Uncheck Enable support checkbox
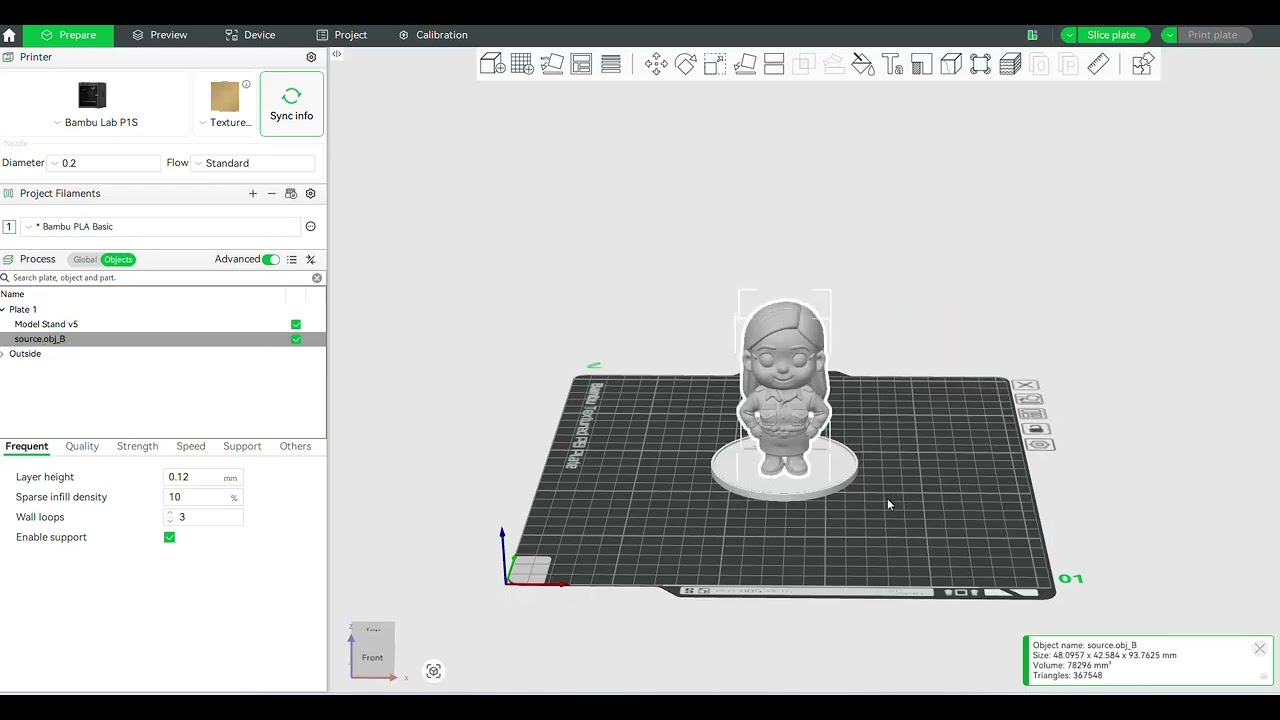This screenshot has height=720, width=1280. point(169,537)
